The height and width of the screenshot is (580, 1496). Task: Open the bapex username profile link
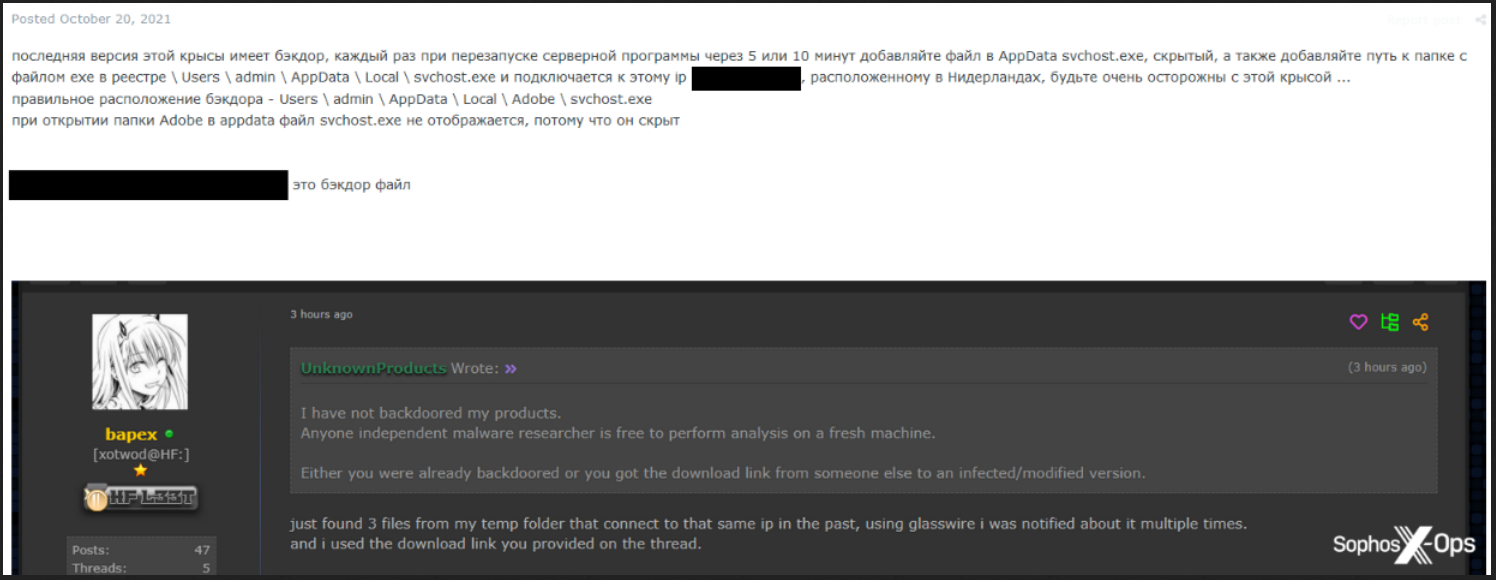(x=132, y=434)
